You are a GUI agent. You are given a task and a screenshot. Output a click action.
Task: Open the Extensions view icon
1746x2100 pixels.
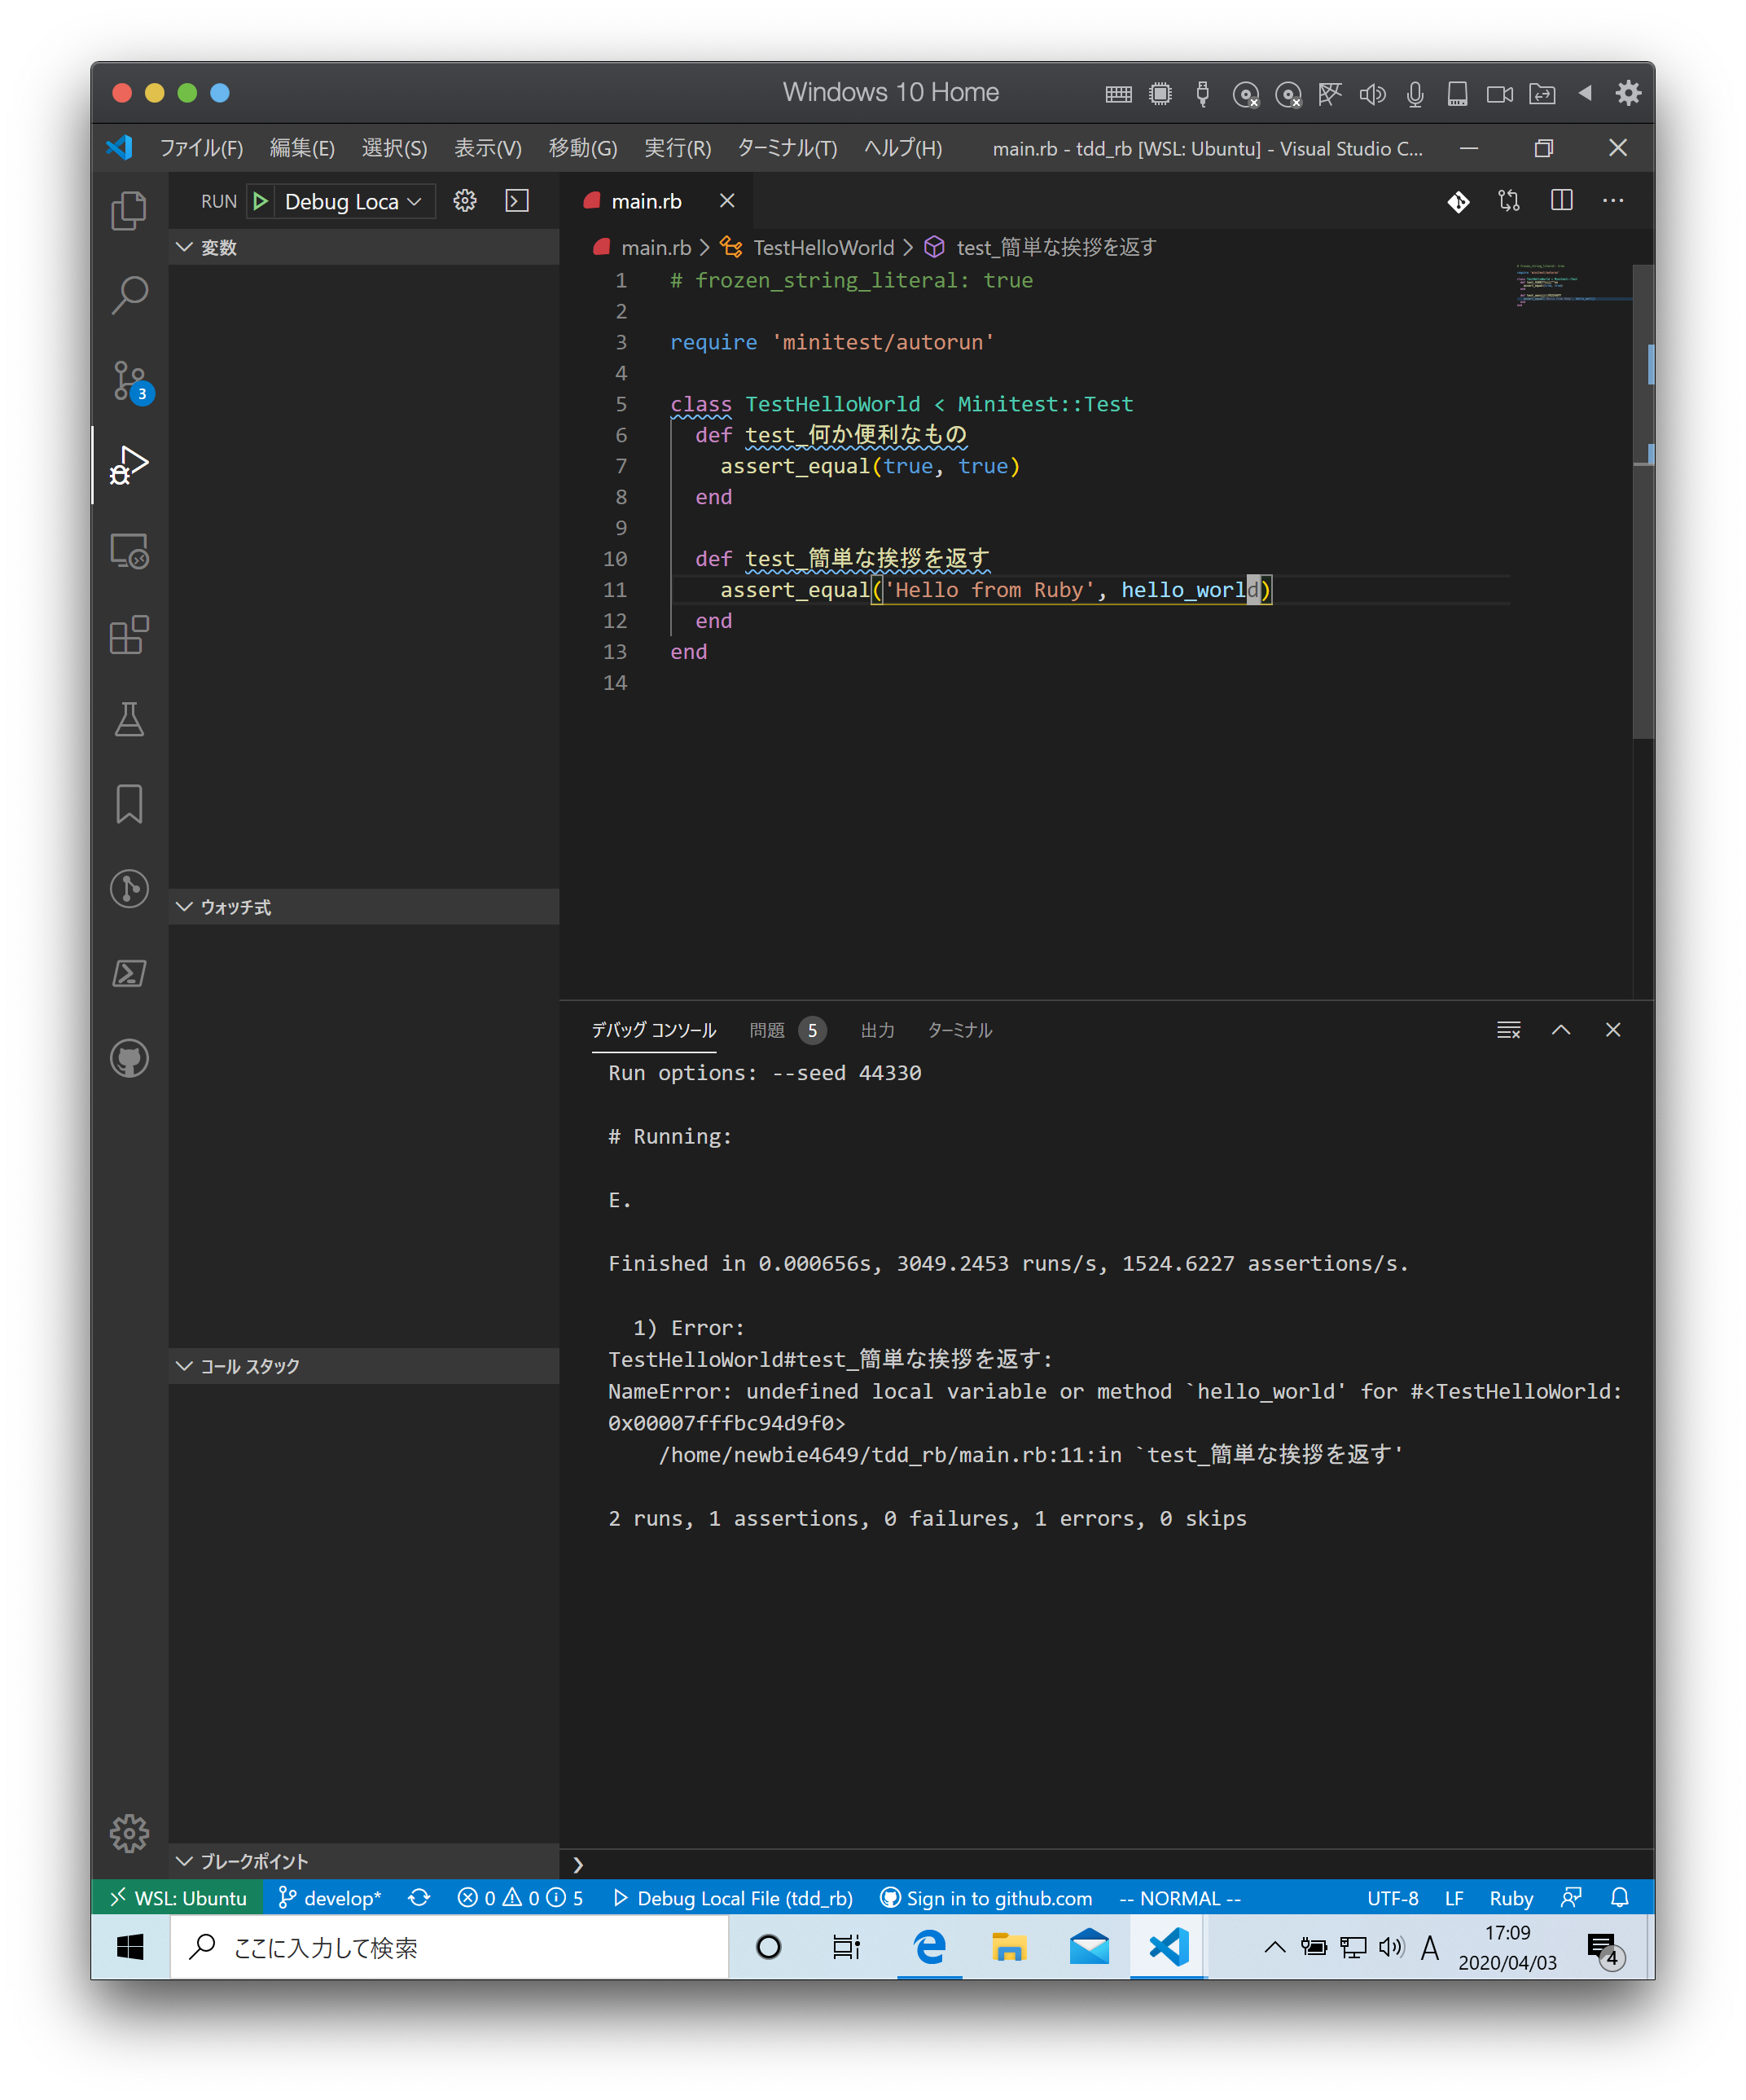coord(129,635)
